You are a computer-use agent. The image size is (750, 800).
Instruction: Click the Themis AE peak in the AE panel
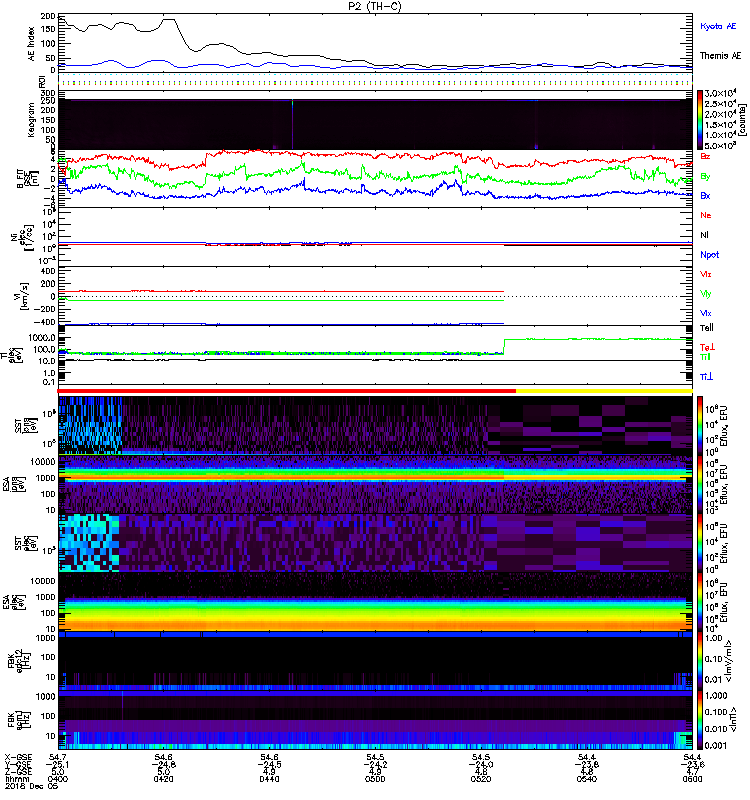click(x=169, y=20)
